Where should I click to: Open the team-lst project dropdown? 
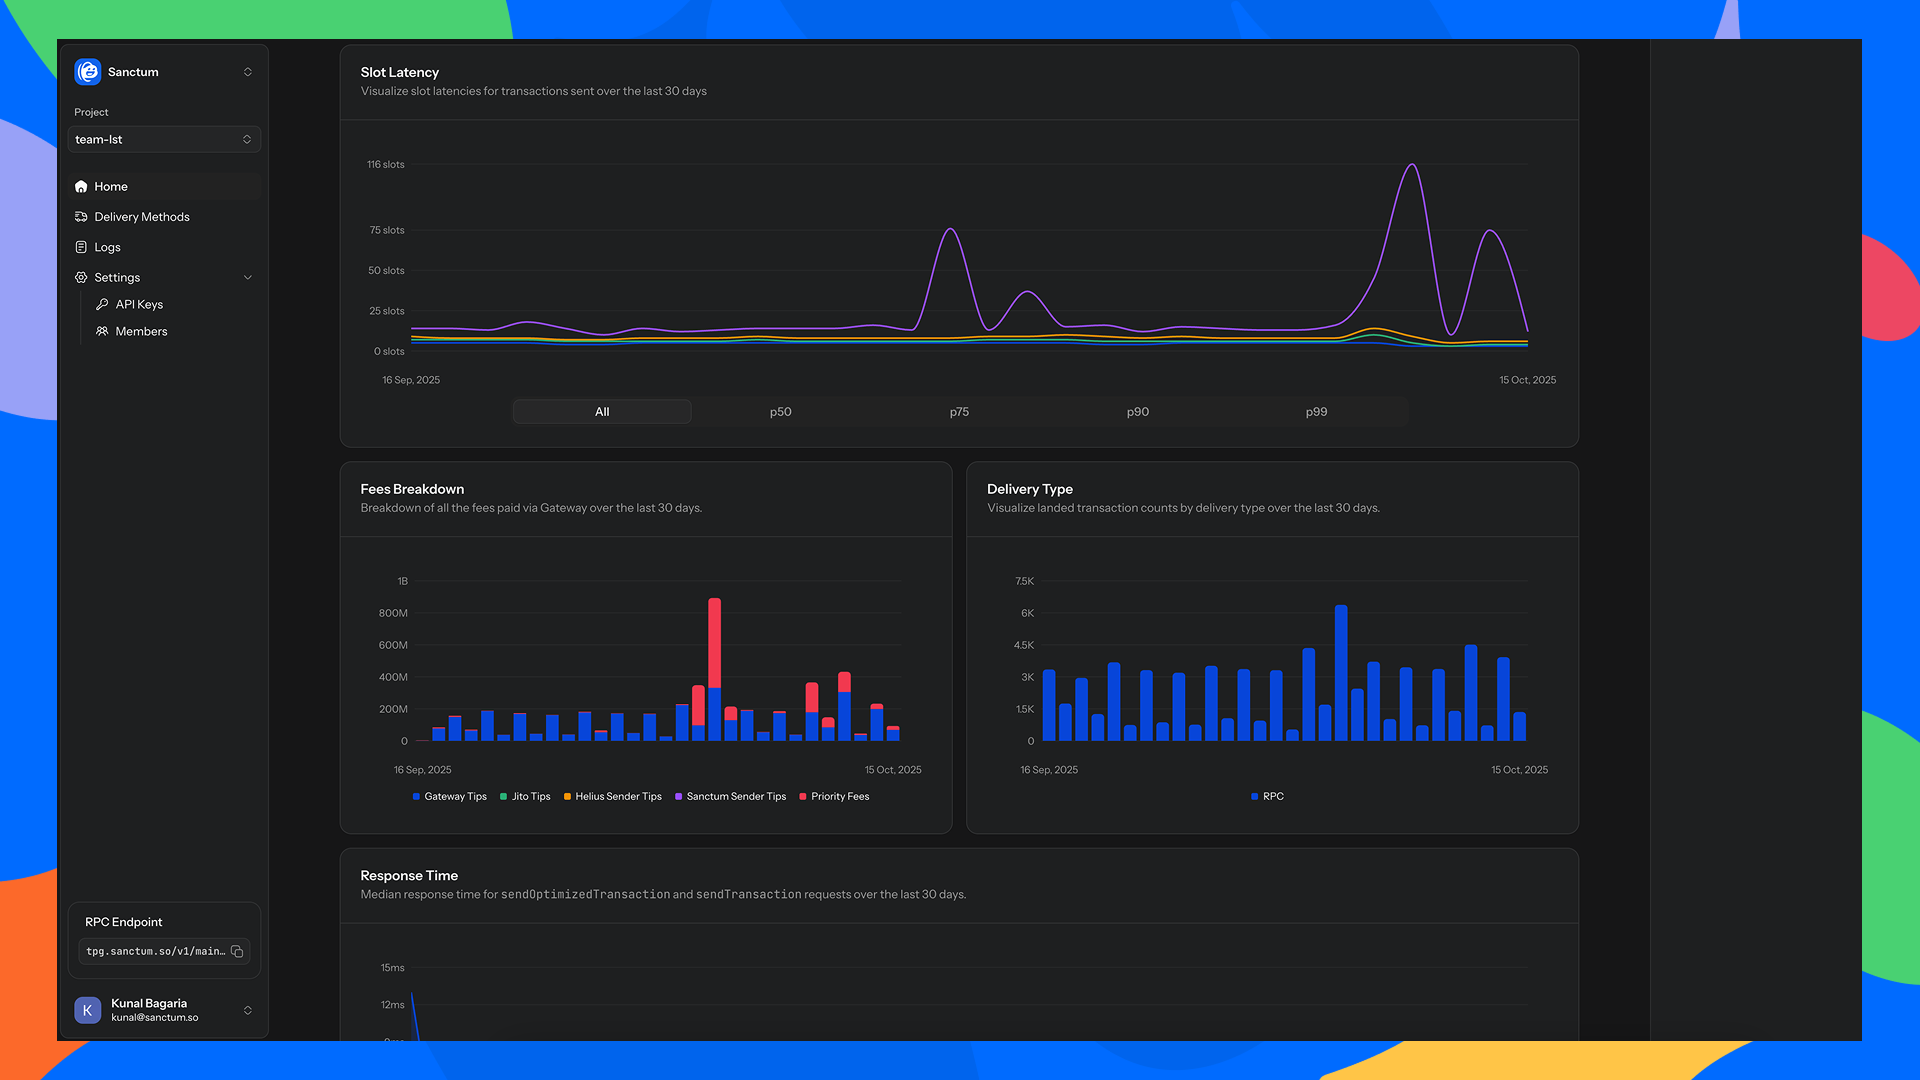coord(164,139)
